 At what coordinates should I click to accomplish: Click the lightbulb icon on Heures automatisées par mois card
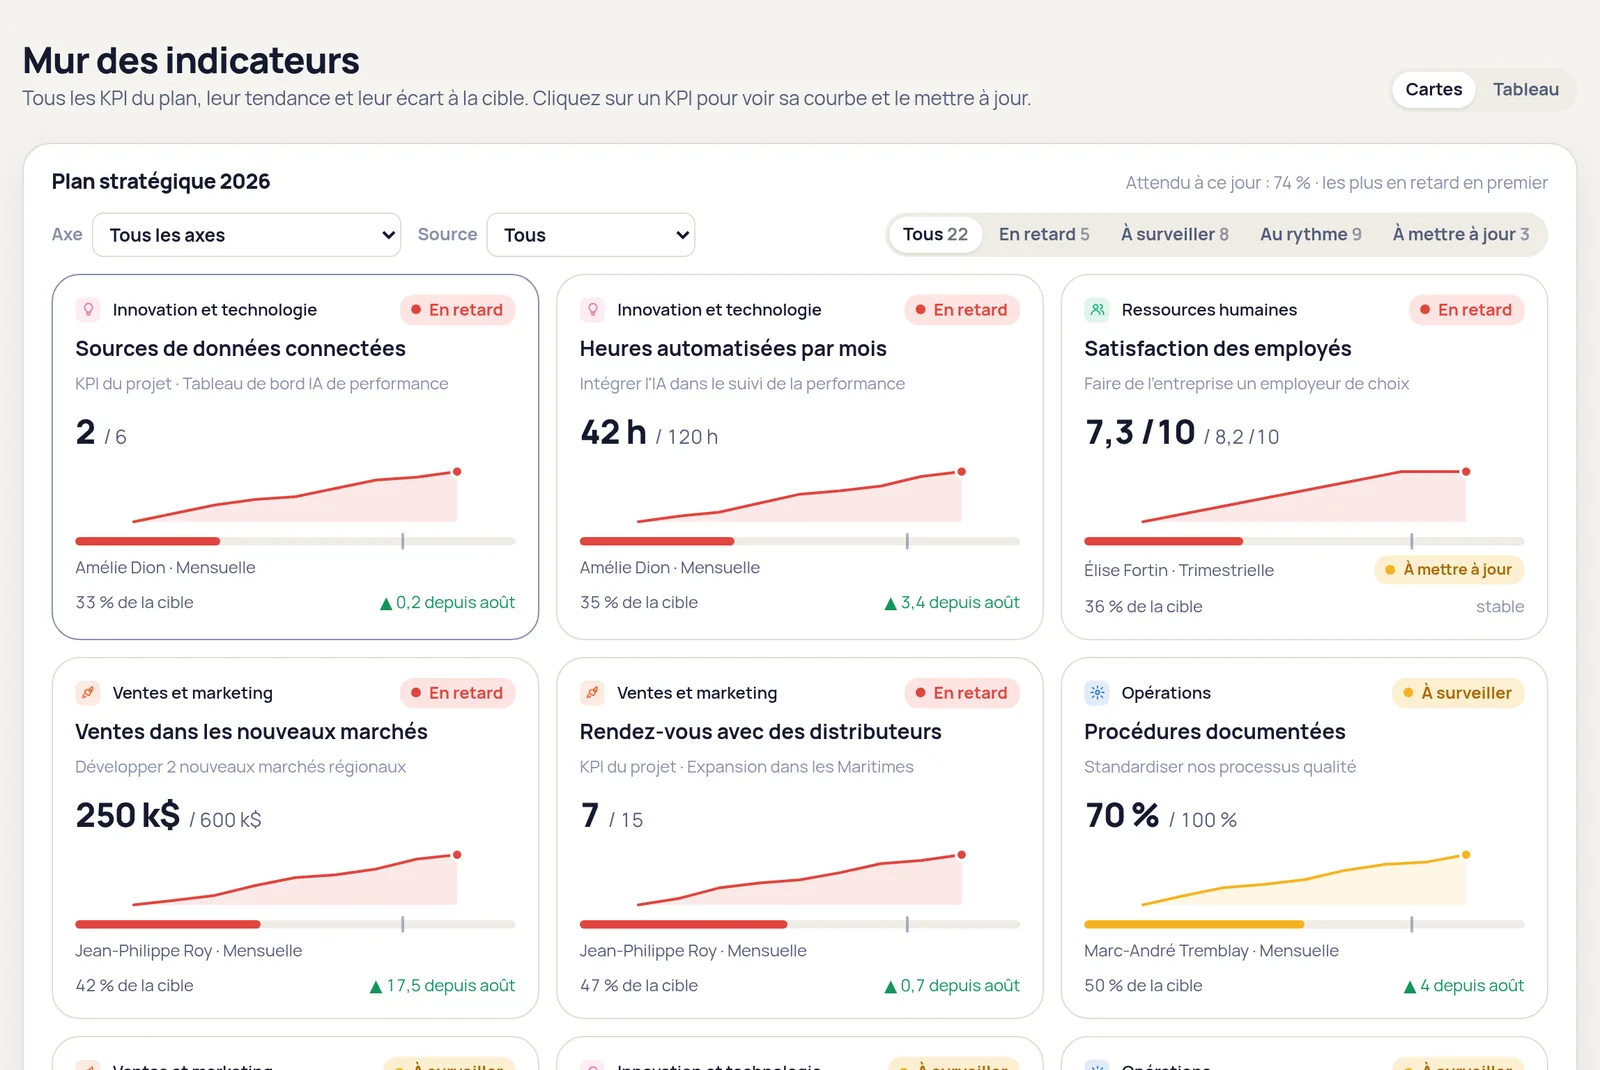593,310
